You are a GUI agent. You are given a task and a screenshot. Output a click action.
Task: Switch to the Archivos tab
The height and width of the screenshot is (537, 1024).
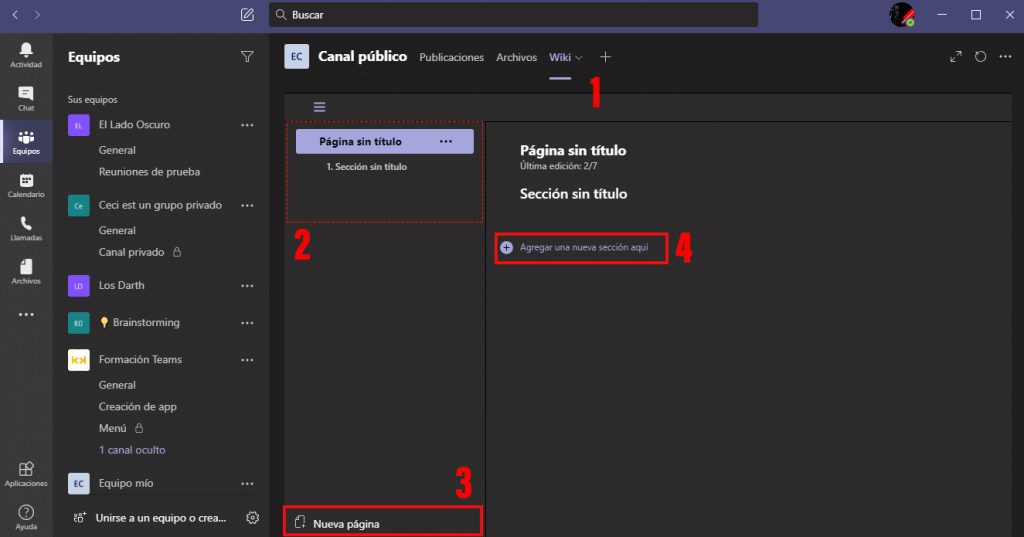516,57
